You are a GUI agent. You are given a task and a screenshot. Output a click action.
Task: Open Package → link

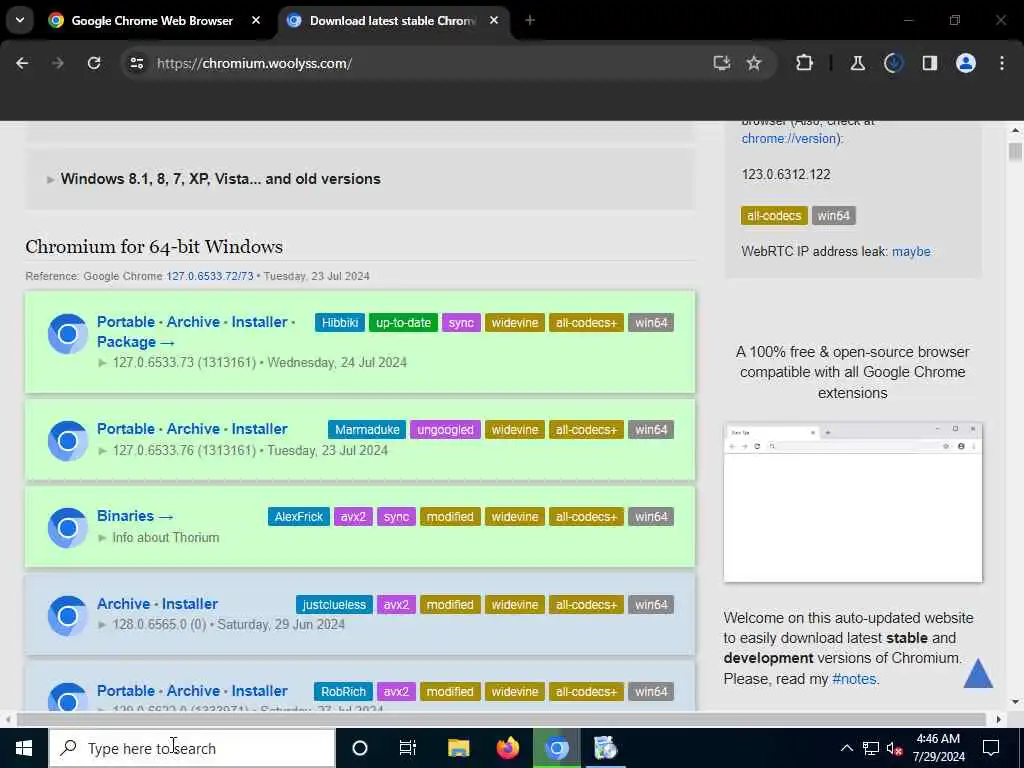pyautogui.click(x=136, y=342)
